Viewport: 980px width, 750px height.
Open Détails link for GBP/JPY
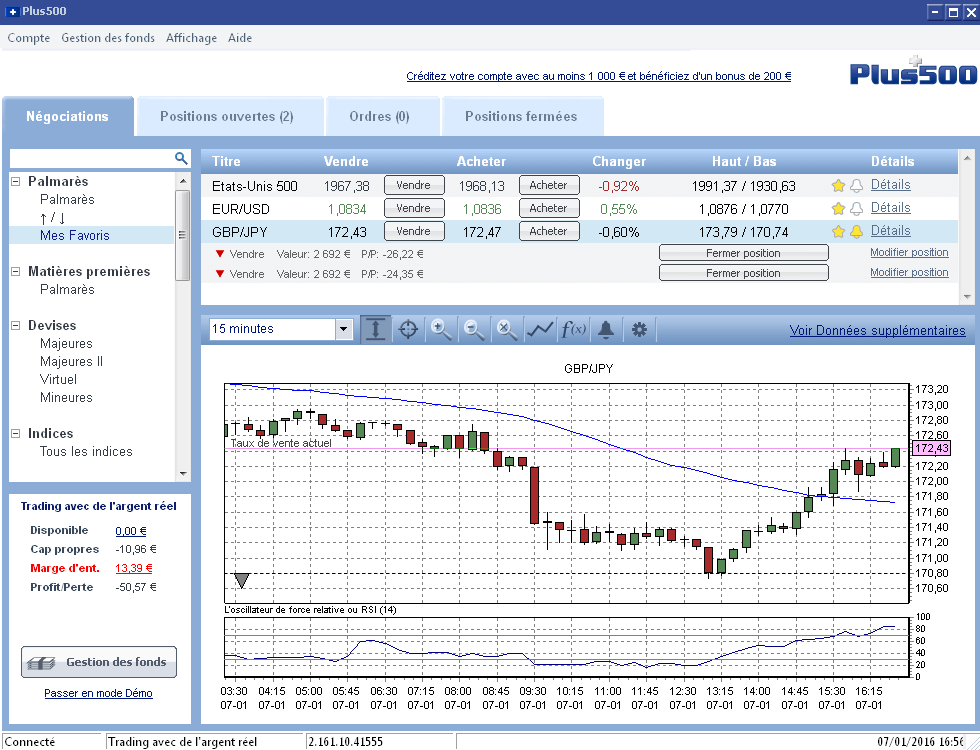[x=891, y=231]
